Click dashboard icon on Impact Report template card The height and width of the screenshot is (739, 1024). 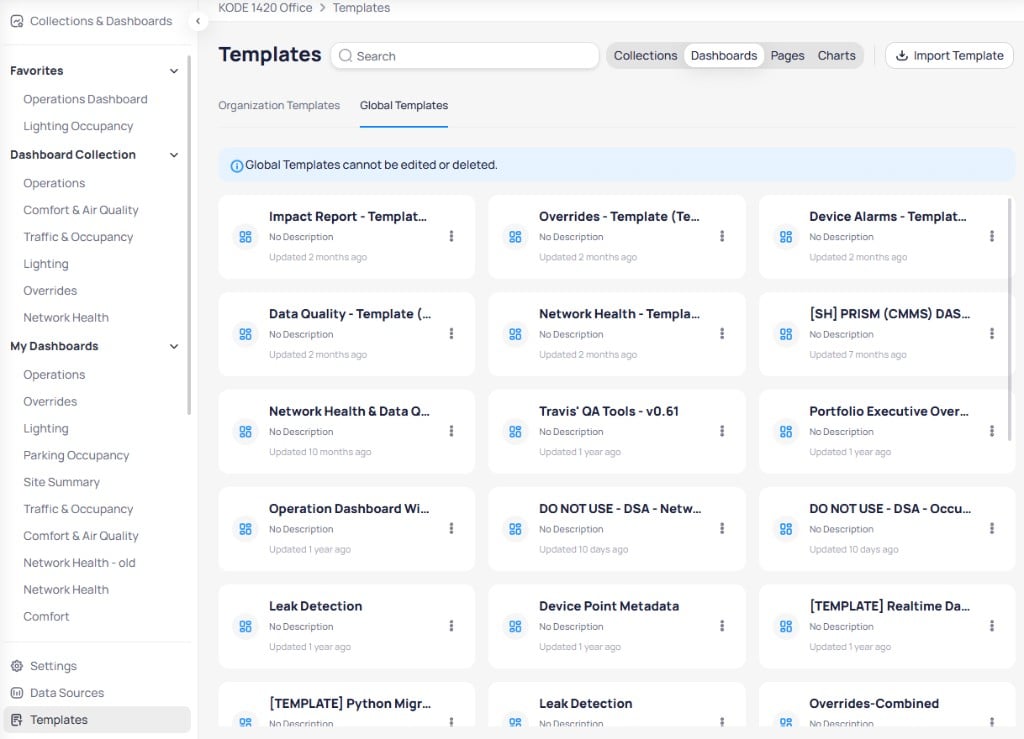(x=245, y=237)
